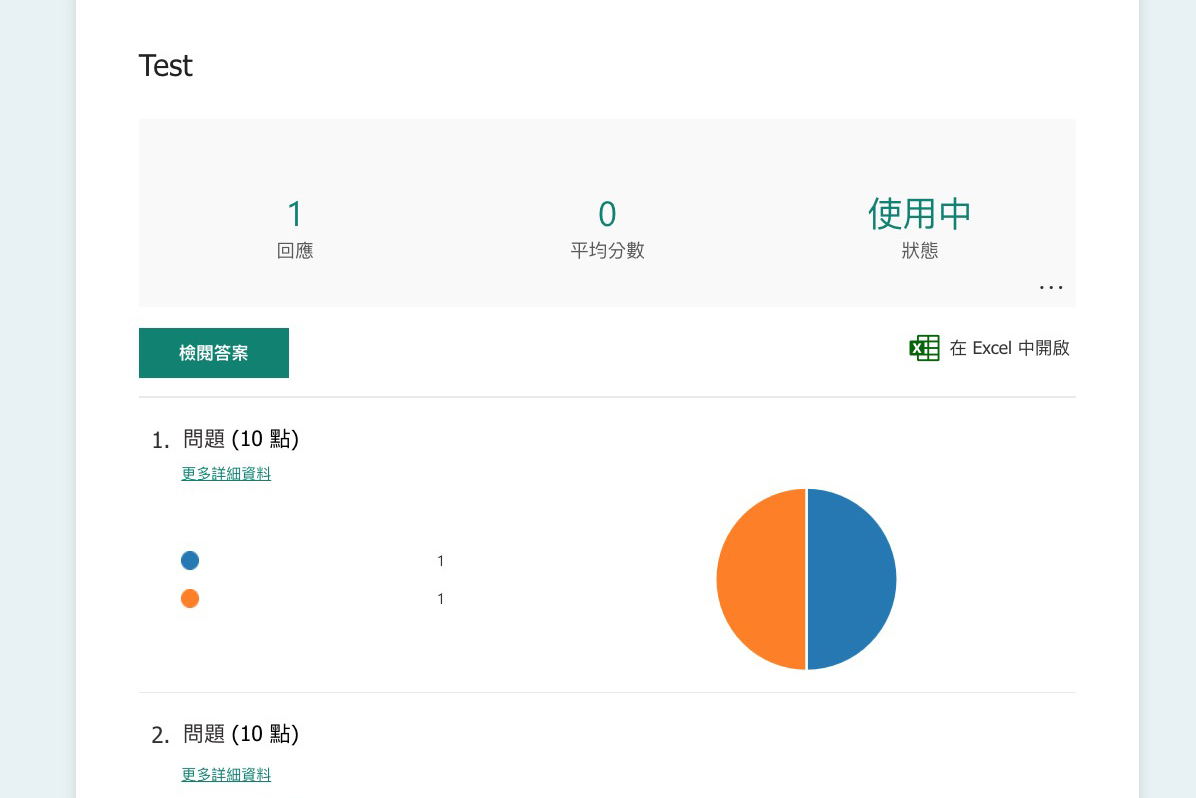Open the more options ellipsis menu
Viewport: 1196px width, 798px height.
tap(1051, 287)
